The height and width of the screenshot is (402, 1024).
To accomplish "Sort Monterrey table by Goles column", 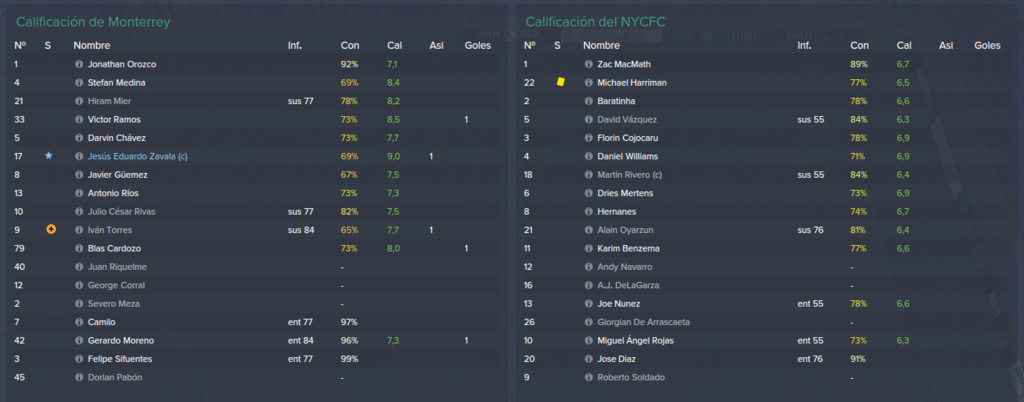I will pyautogui.click(x=477, y=46).
